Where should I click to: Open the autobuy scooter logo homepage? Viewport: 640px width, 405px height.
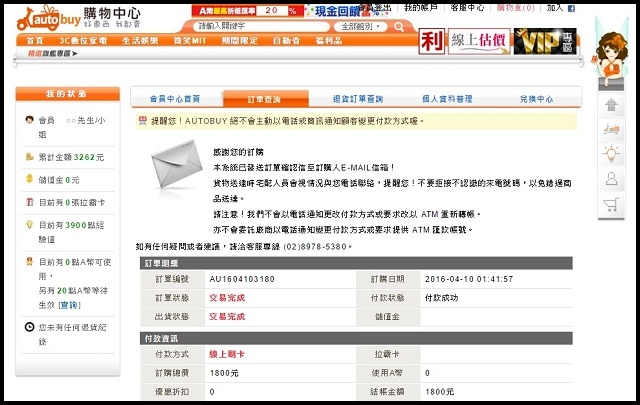pos(48,18)
